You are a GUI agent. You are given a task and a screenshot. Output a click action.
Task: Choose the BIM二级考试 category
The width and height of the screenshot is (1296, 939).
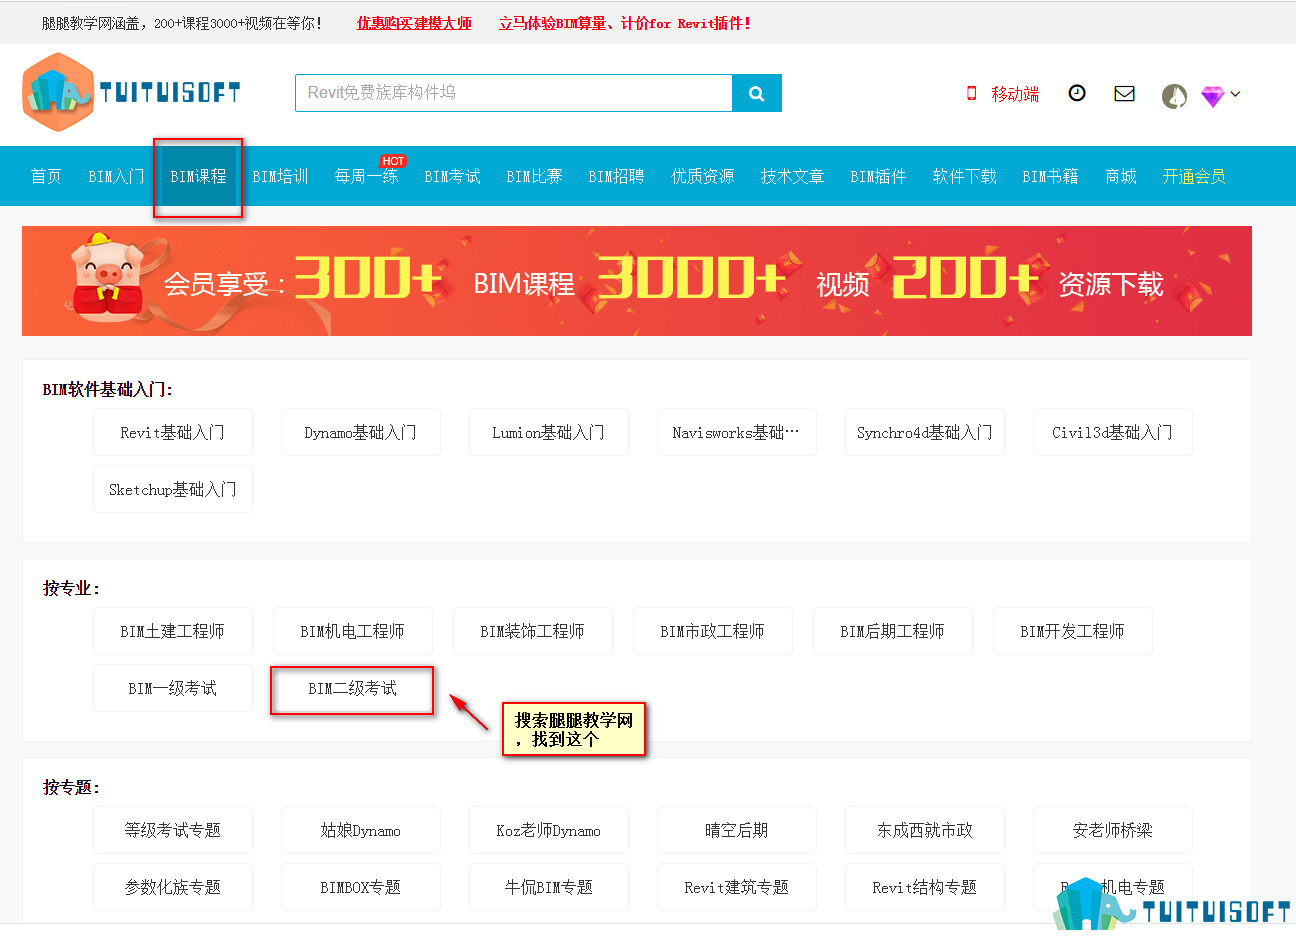(x=353, y=688)
